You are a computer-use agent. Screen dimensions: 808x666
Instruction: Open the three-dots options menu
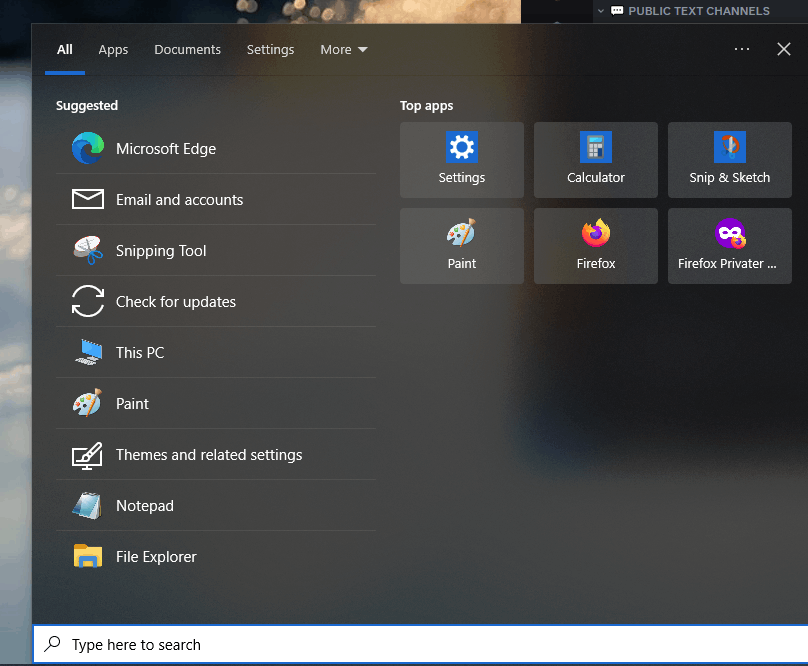(742, 49)
